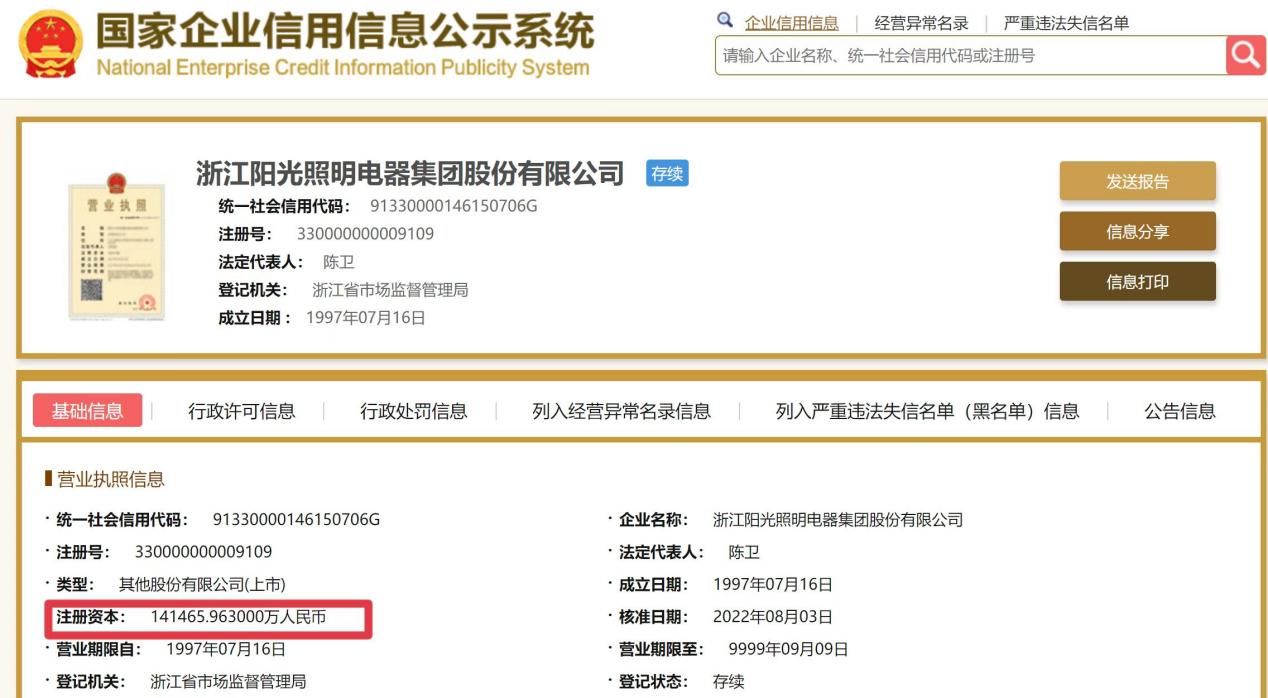
Task: Focus the enterprise name search input field
Action: pyautogui.click(x=968, y=56)
